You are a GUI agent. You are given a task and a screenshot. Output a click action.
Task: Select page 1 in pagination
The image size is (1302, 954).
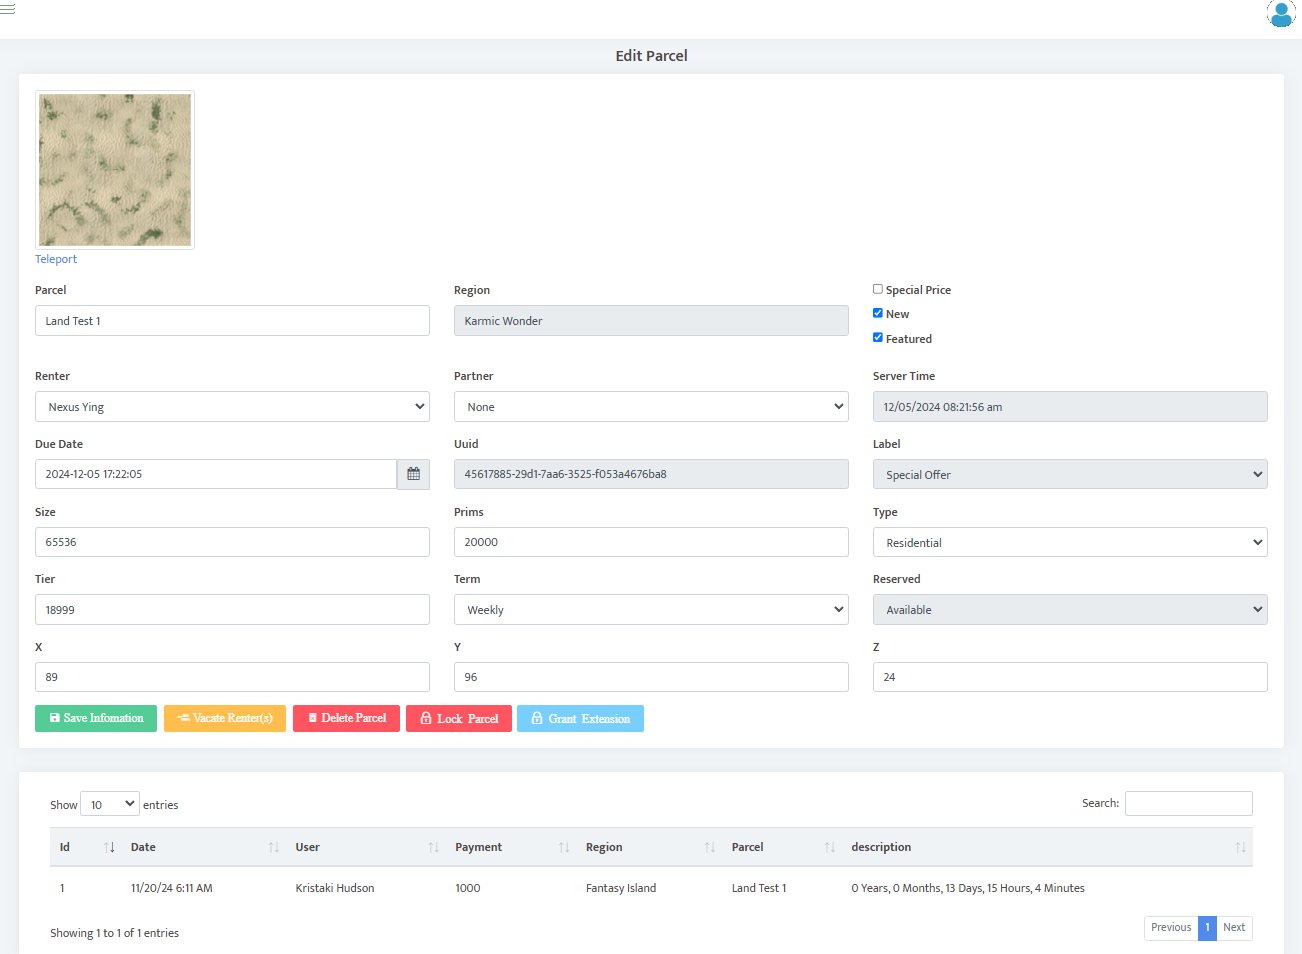click(1207, 927)
